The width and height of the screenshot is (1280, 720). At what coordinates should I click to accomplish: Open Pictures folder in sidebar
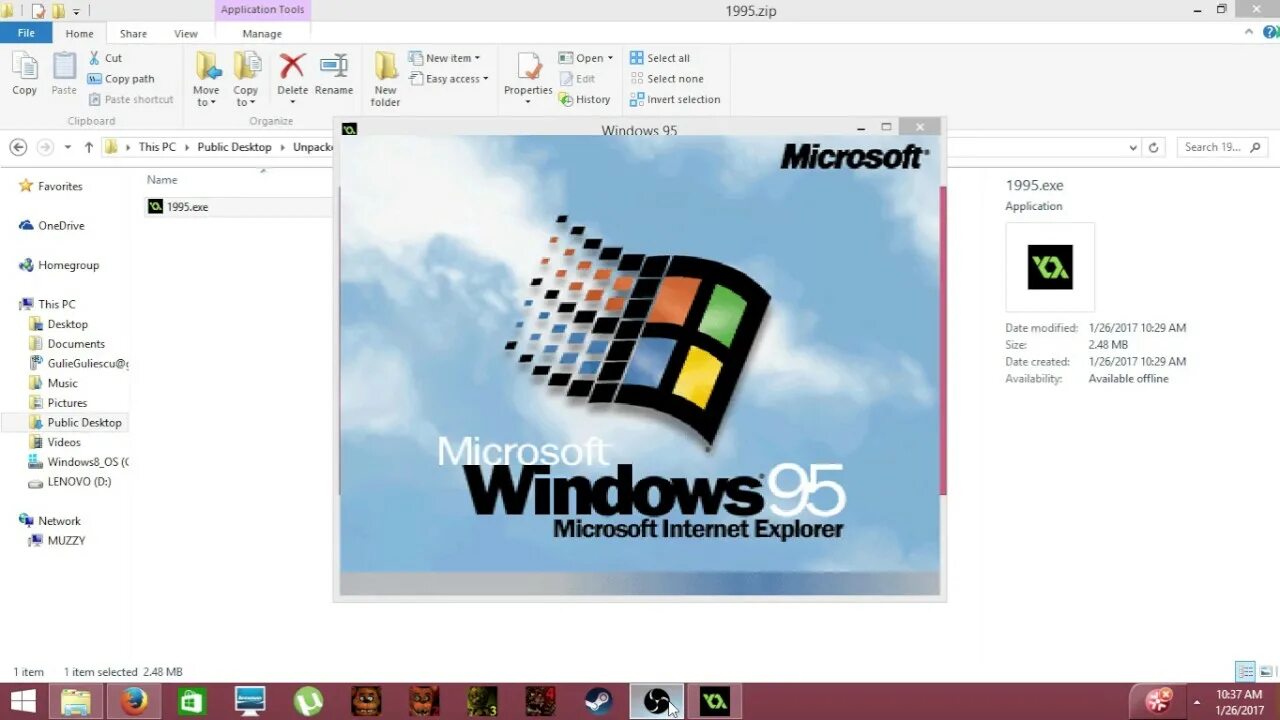(58, 403)
